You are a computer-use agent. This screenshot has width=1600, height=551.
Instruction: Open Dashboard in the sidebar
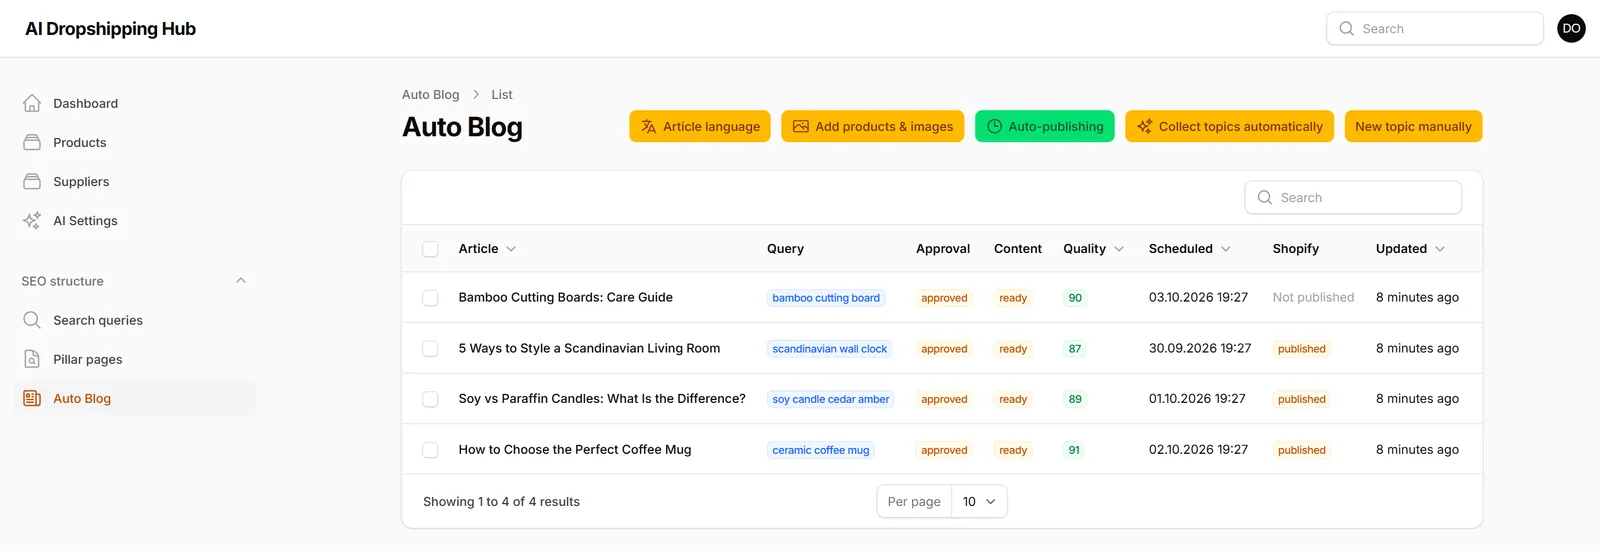click(x=135, y=103)
